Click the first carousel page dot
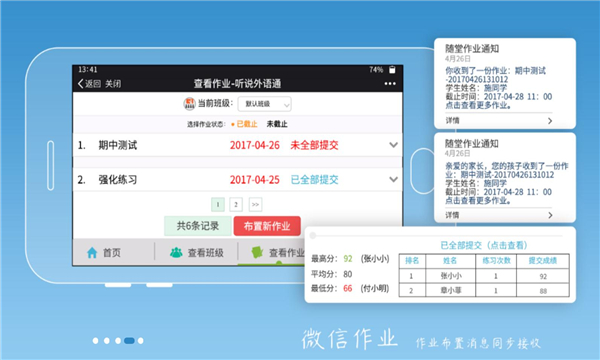Screen dimensions: 600x360 (95, 340)
